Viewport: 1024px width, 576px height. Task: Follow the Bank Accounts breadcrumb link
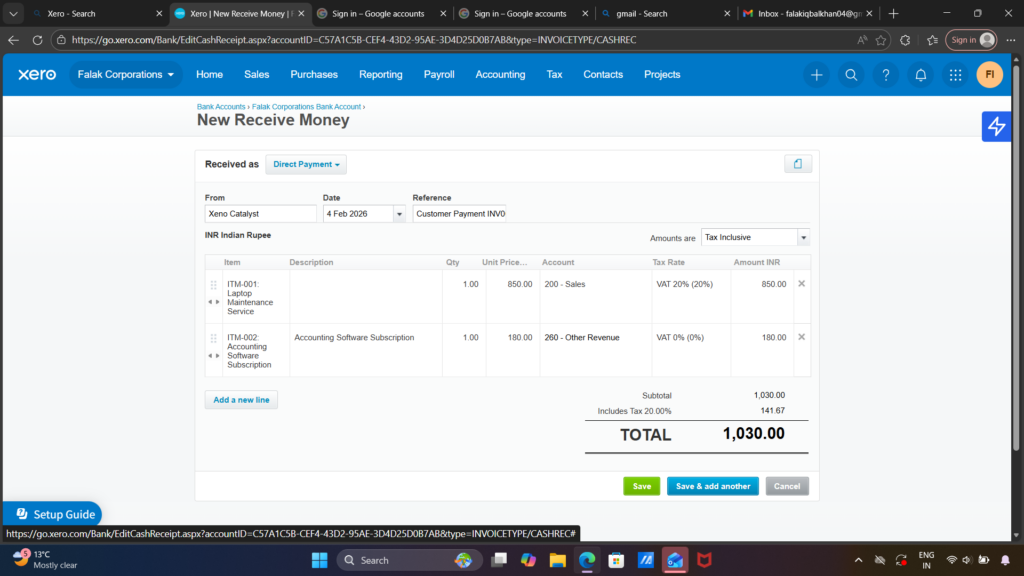[221, 106]
